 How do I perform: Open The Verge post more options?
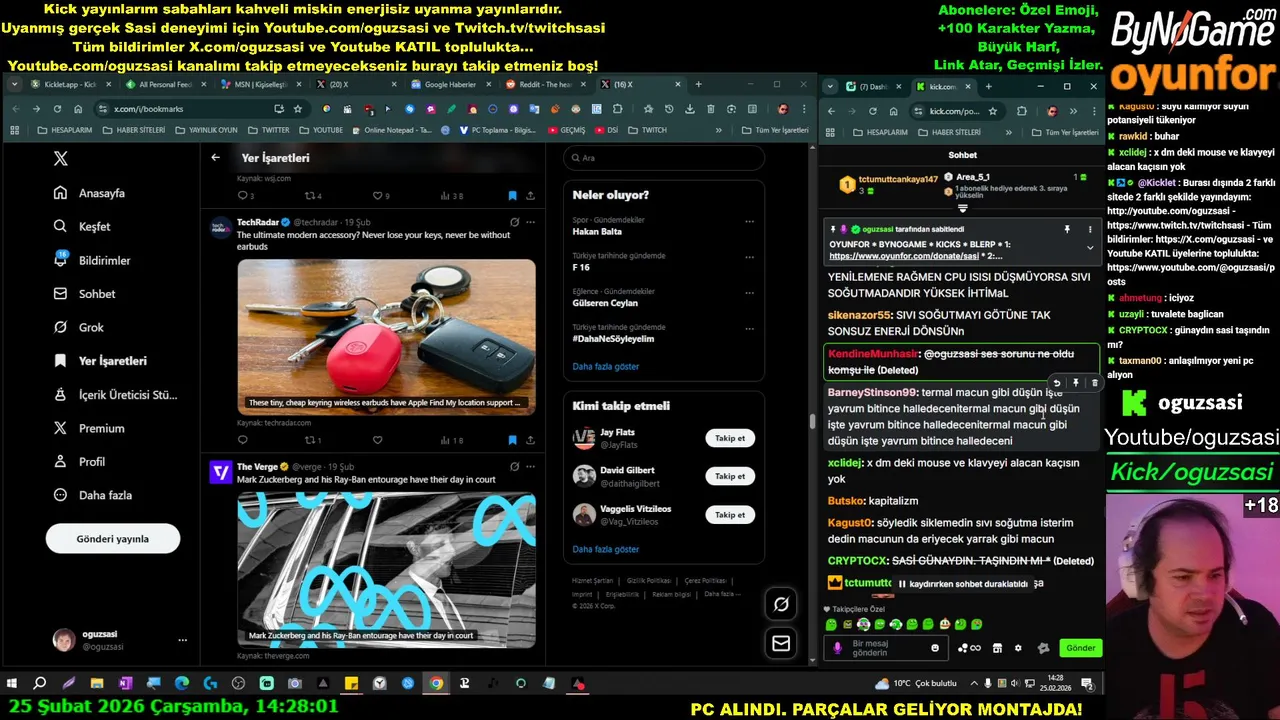coord(530,467)
